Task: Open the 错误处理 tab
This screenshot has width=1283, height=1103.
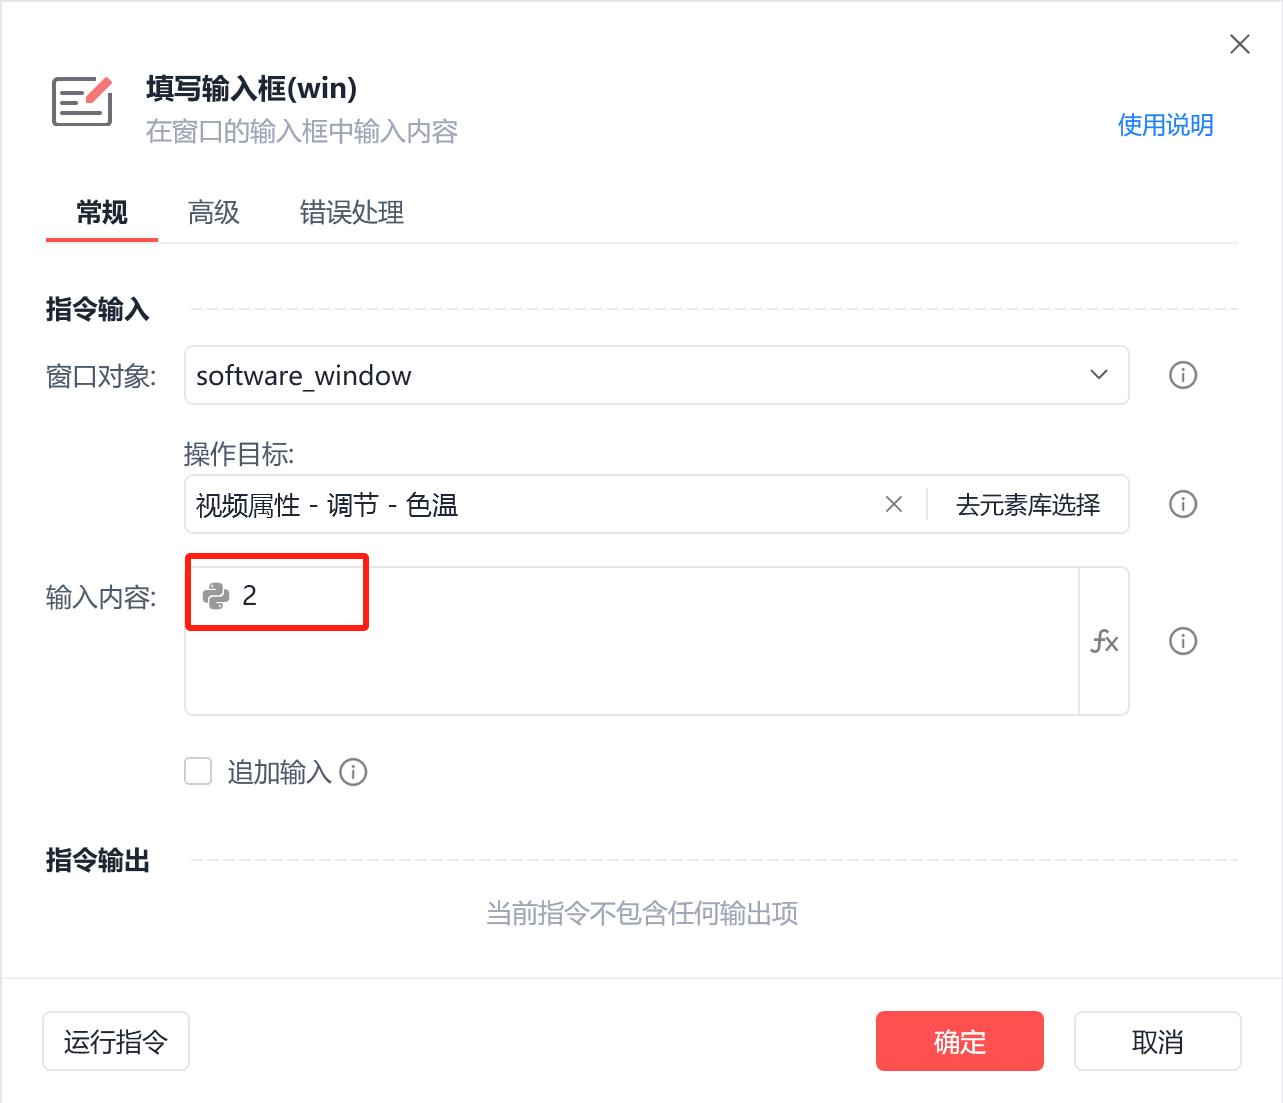Action: [352, 212]
